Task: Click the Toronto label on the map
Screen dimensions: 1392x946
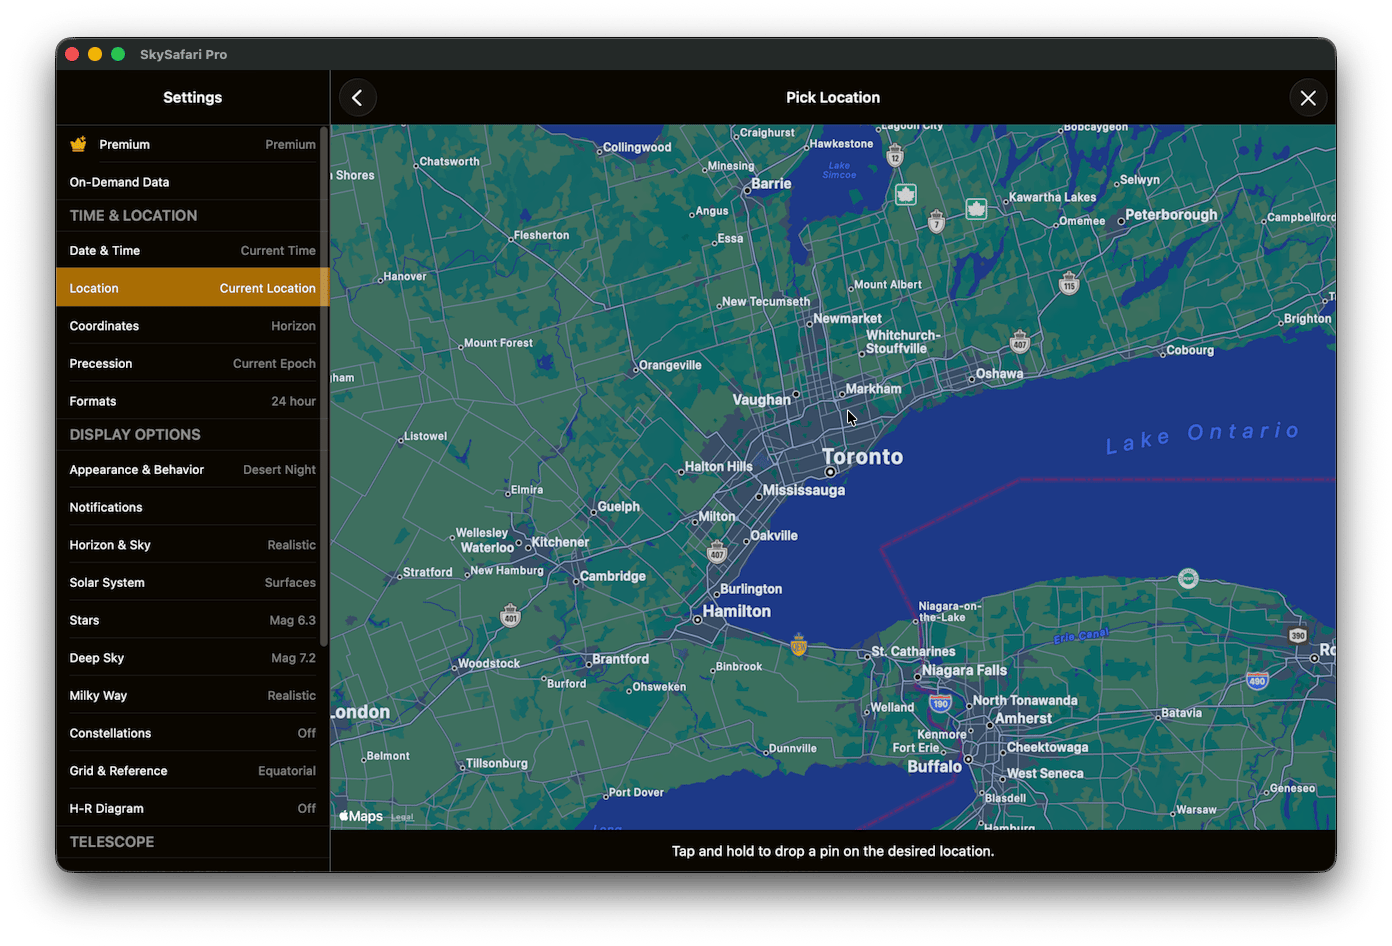Action: (862, 457)
